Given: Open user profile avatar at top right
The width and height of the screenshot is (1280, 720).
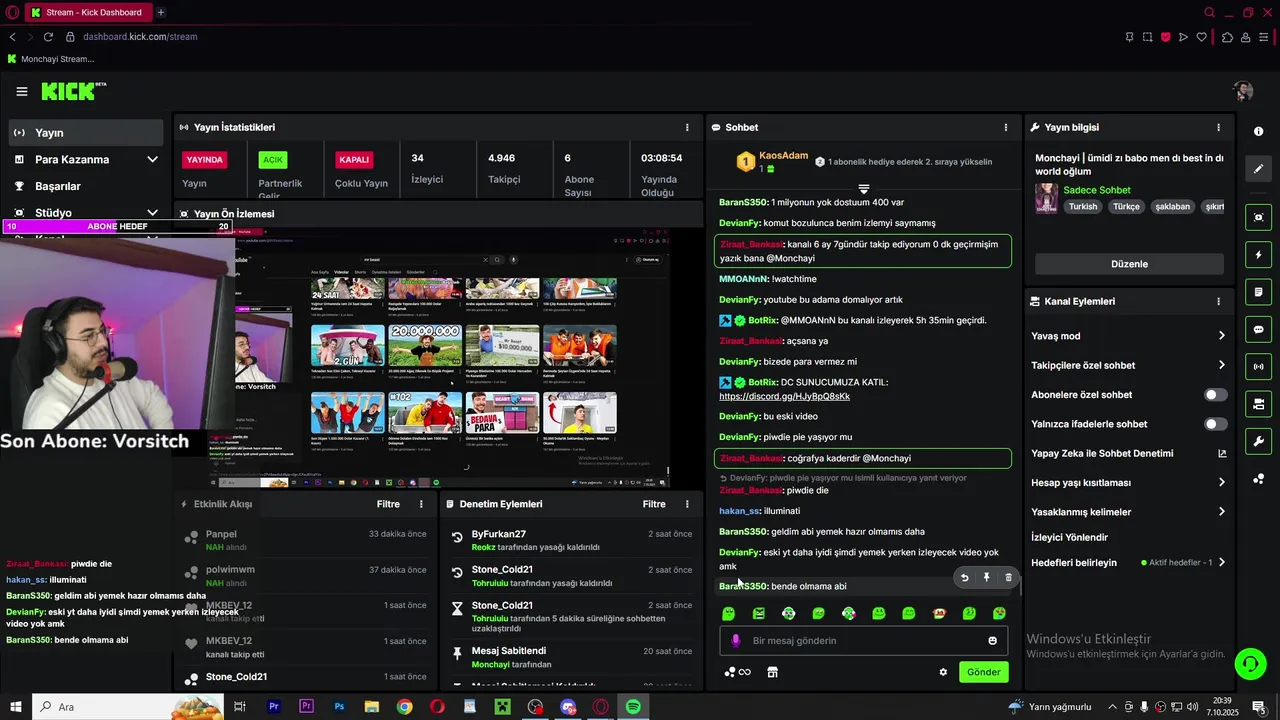Looking at the screenshot, I should point(1243,92).
